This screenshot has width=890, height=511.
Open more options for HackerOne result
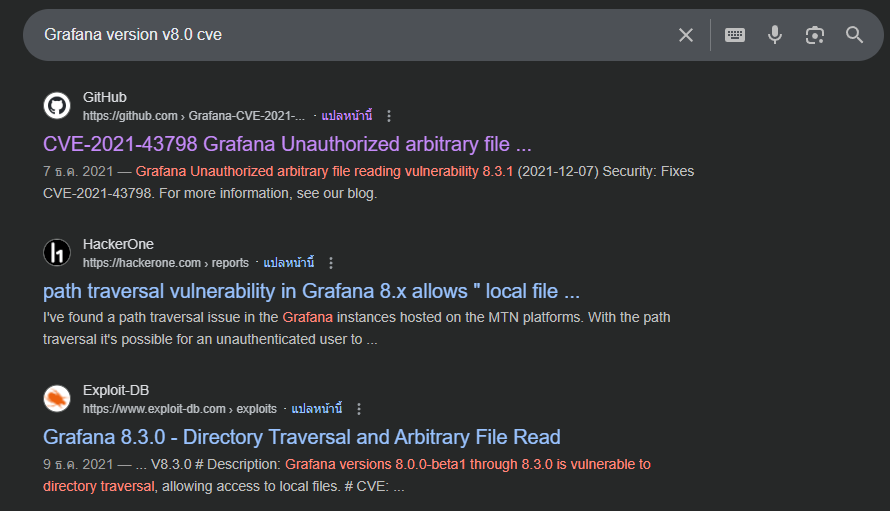pyautogui.click(x=331, y=263)
